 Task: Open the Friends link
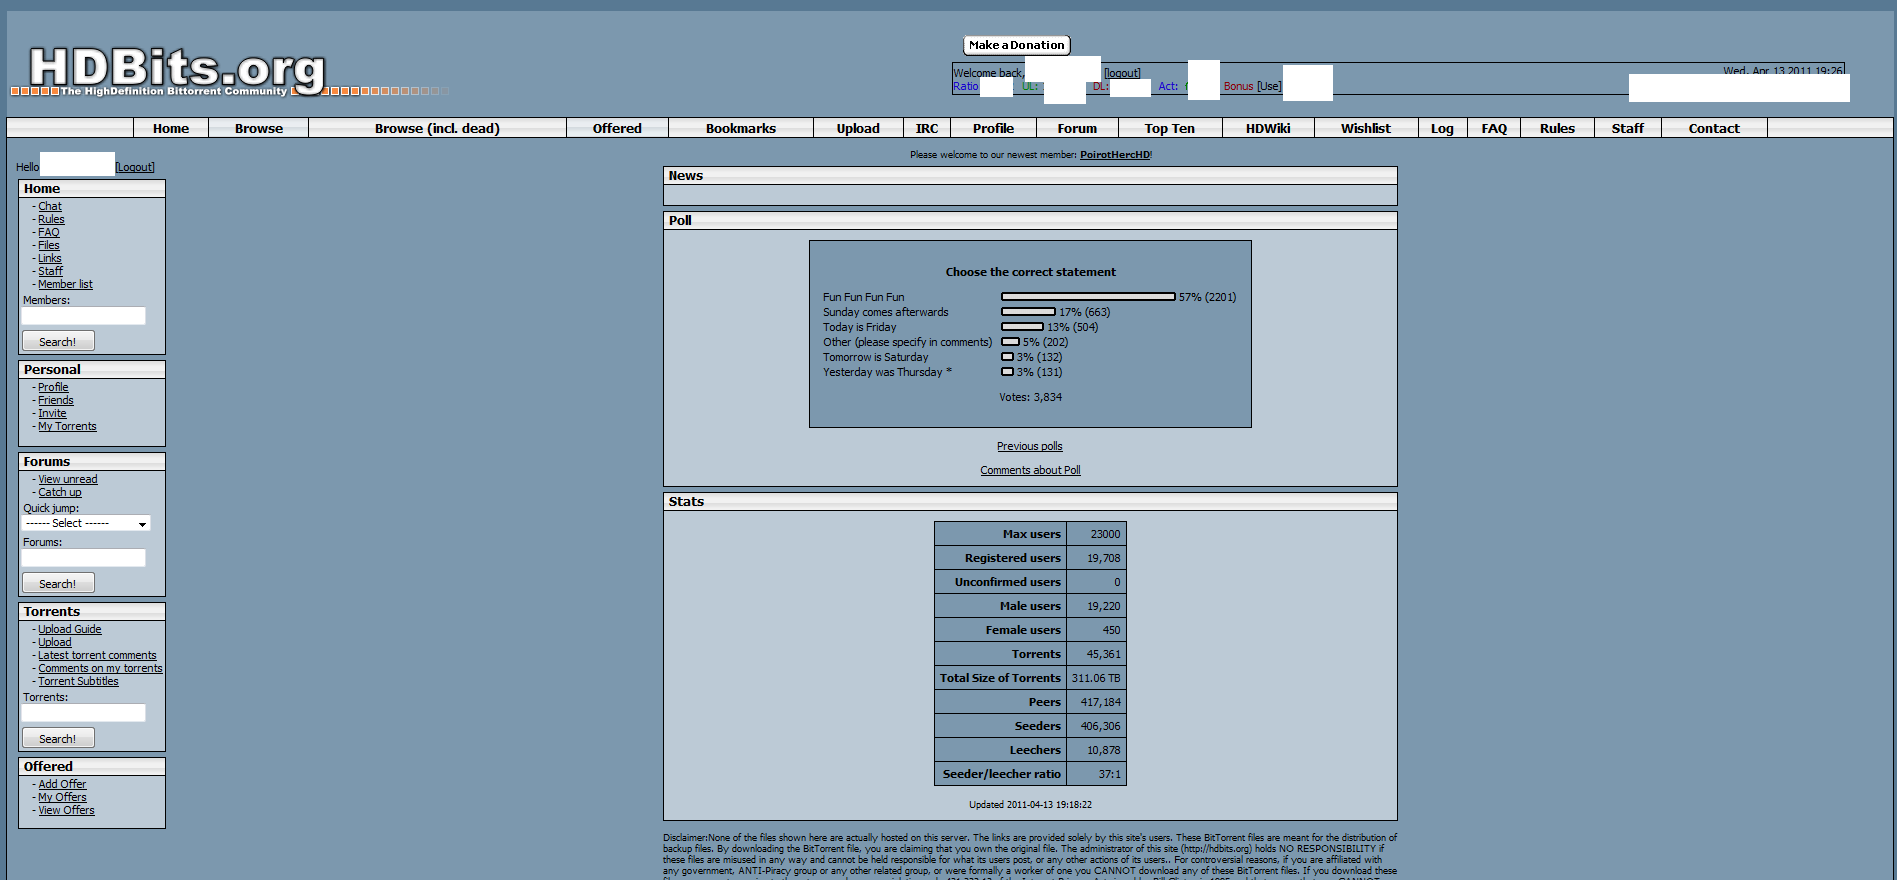point(56,400)
